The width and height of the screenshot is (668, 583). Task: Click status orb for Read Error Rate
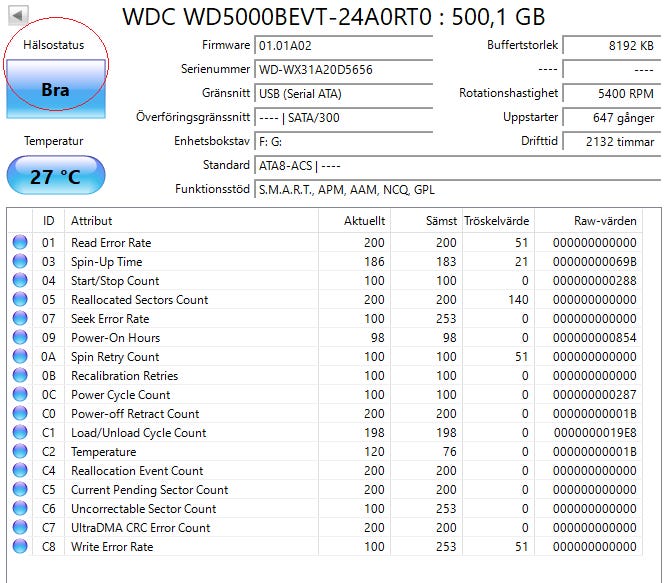[20, 242]
